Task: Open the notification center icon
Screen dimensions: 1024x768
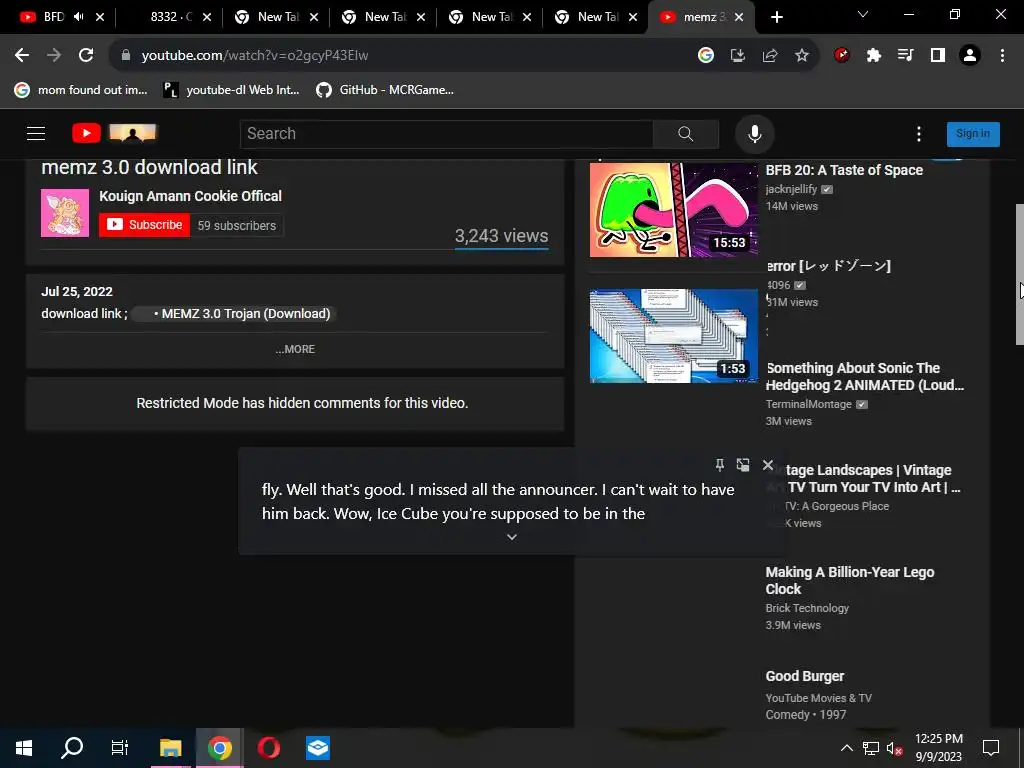Action: coord(991,748)
